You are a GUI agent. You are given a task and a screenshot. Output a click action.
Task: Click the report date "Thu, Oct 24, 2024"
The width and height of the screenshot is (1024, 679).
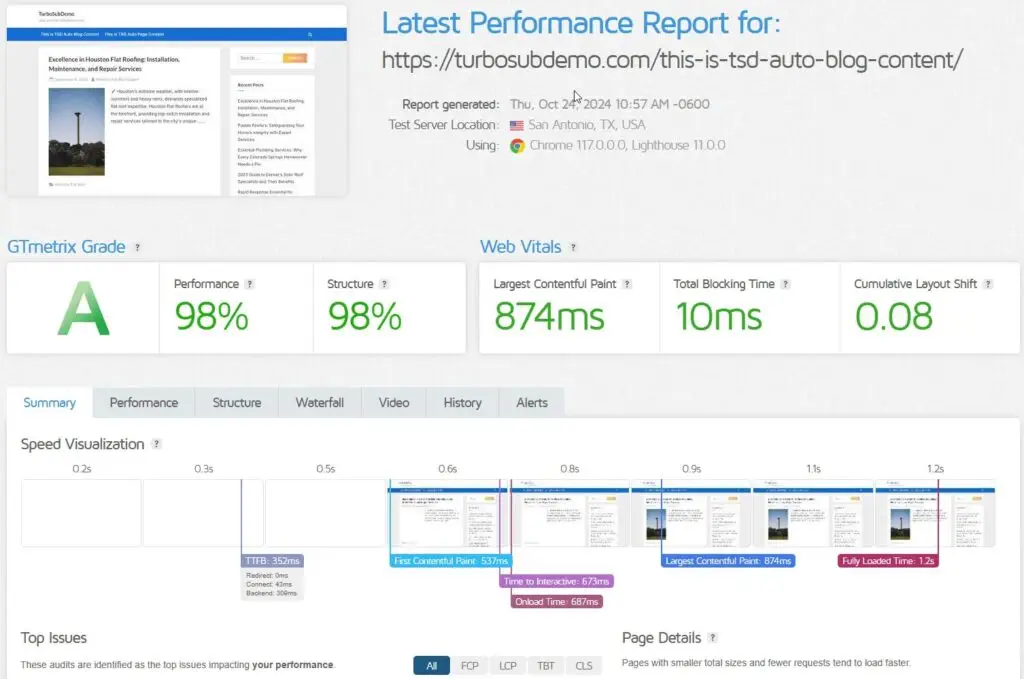click(x=560, y=104)
